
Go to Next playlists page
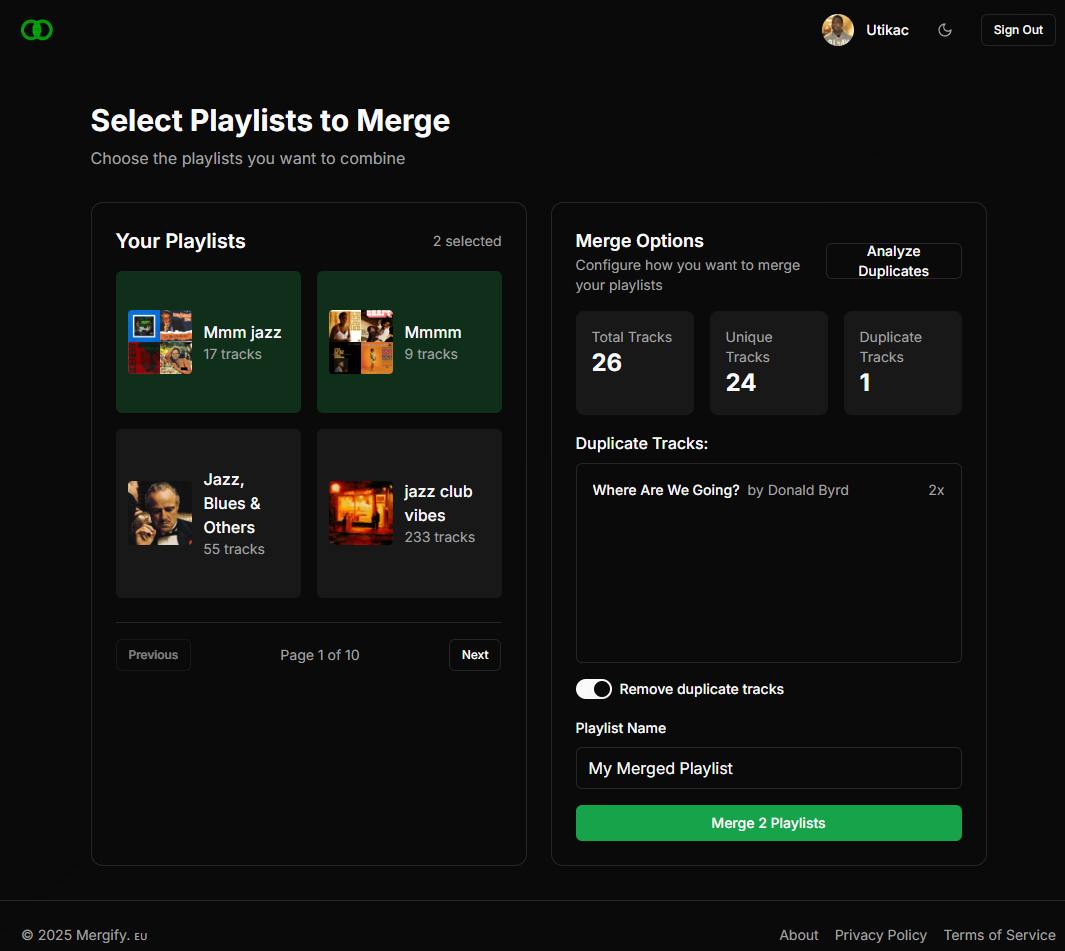coord(475,655)
